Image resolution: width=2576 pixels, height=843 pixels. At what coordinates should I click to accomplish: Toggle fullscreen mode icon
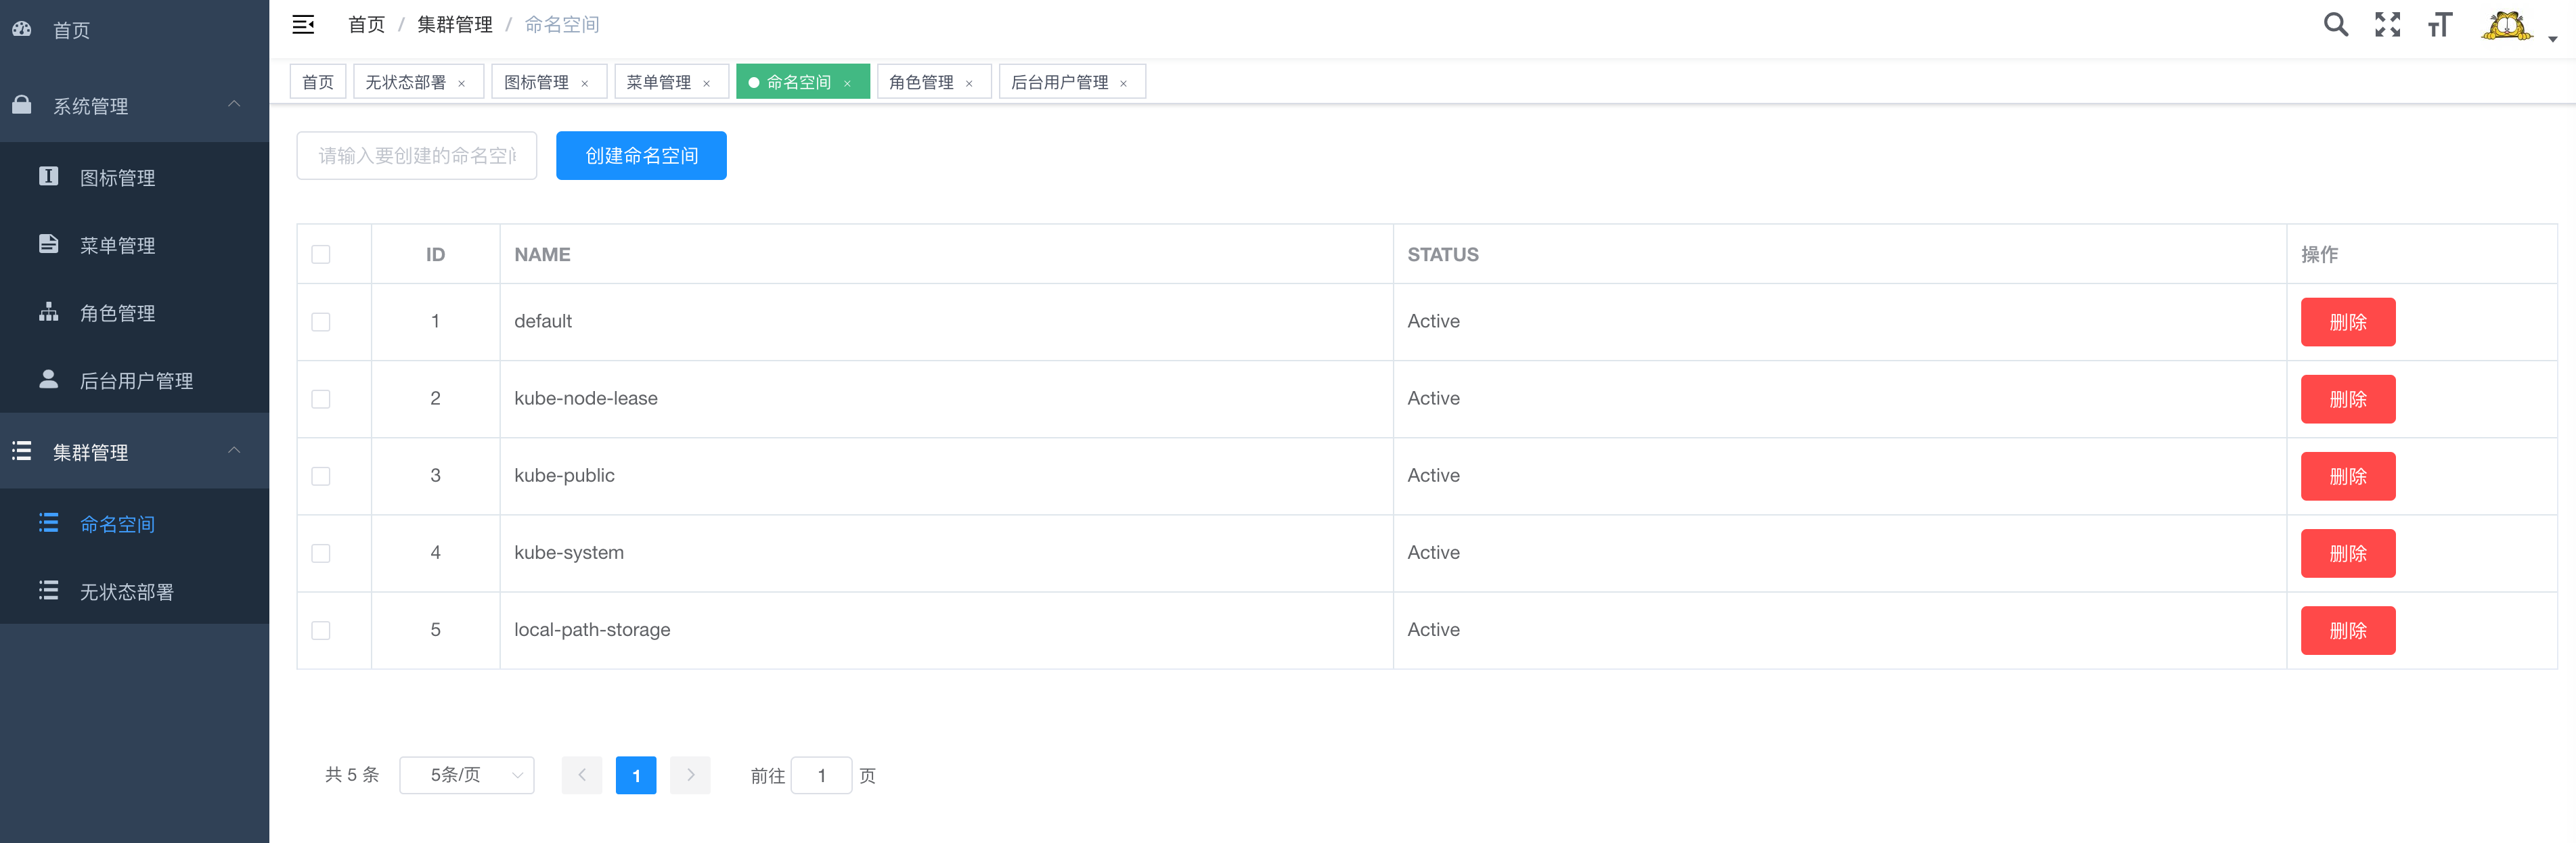(2387, 25)
